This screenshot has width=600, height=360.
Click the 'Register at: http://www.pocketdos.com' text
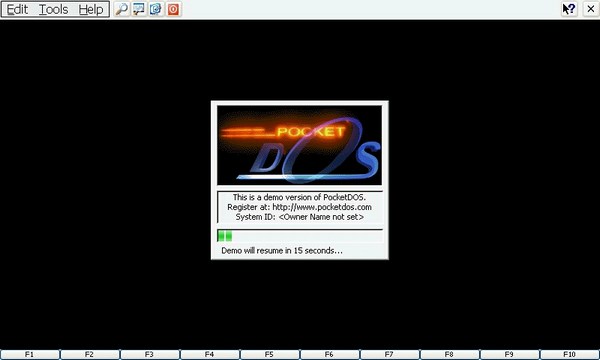point(299,207)
